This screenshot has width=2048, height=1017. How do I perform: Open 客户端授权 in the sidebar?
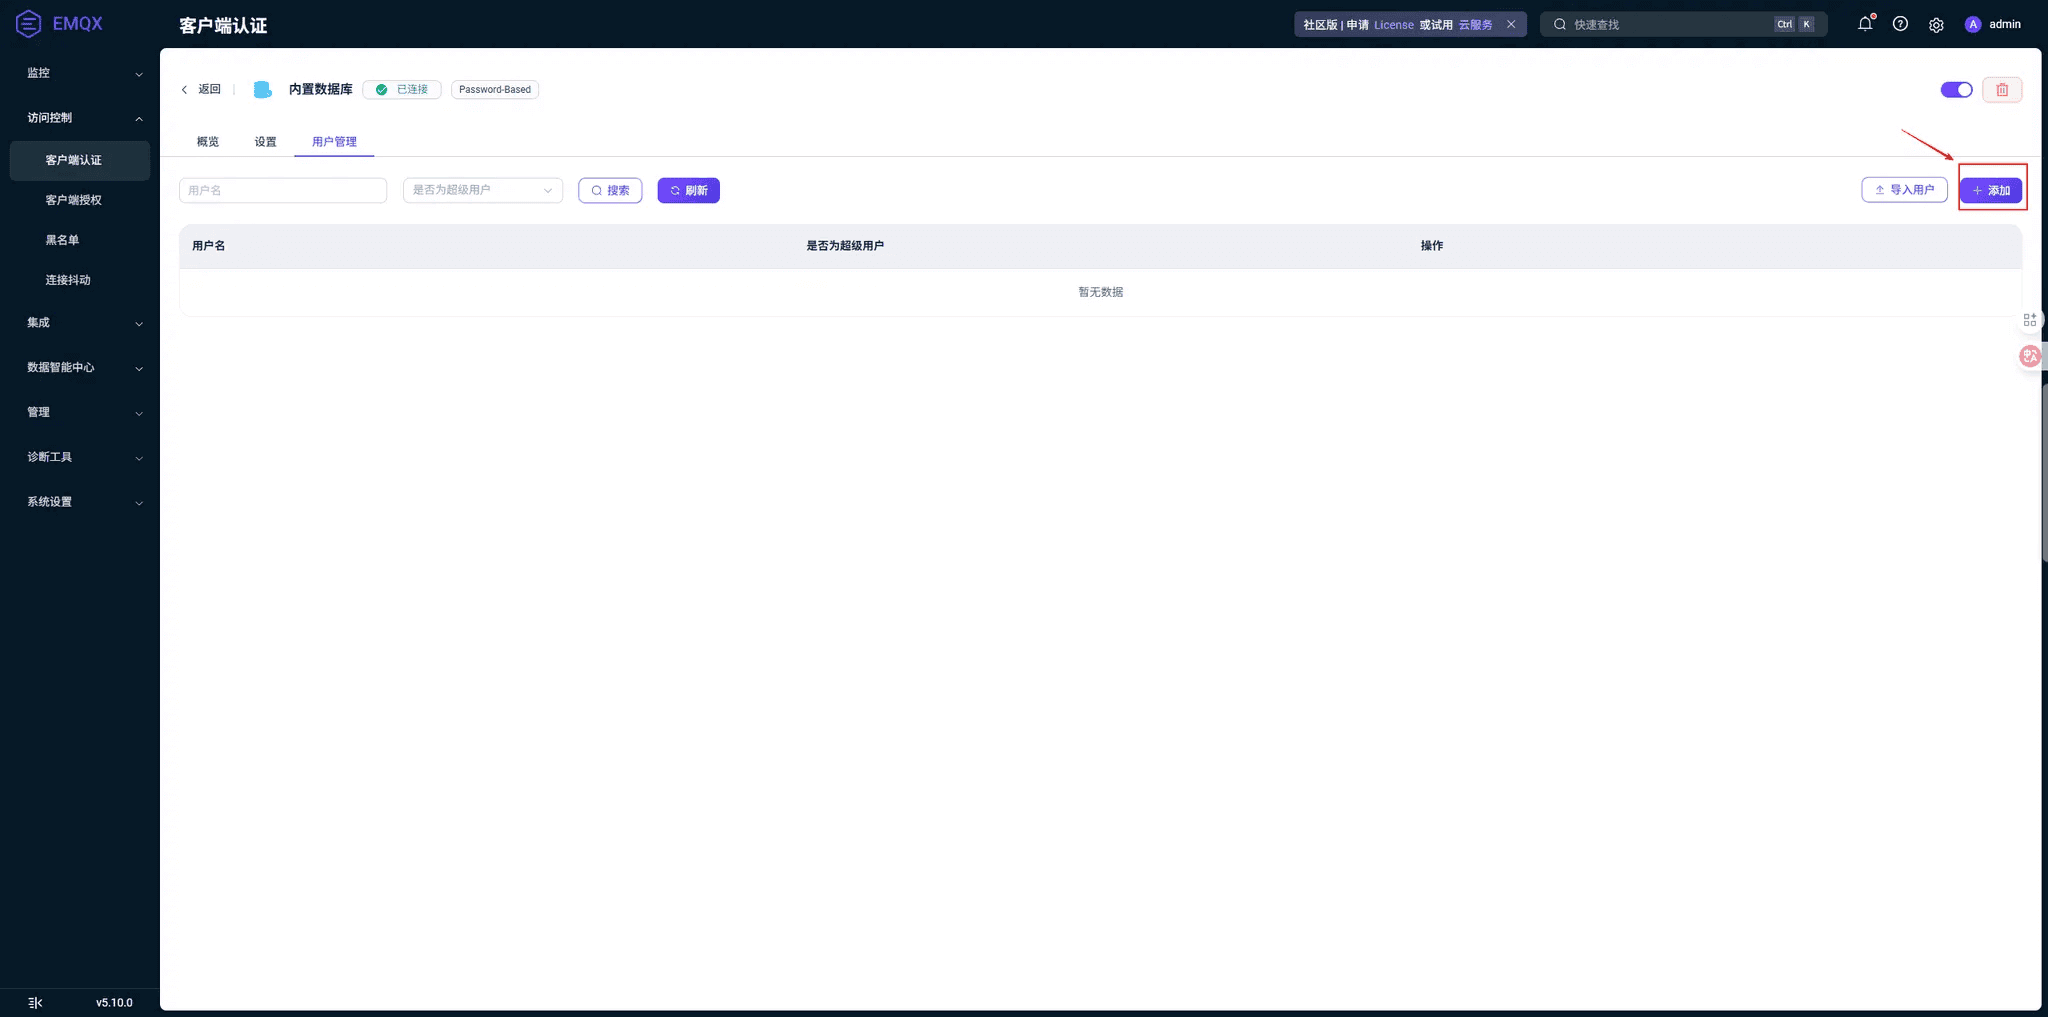[x=74, y=200]
